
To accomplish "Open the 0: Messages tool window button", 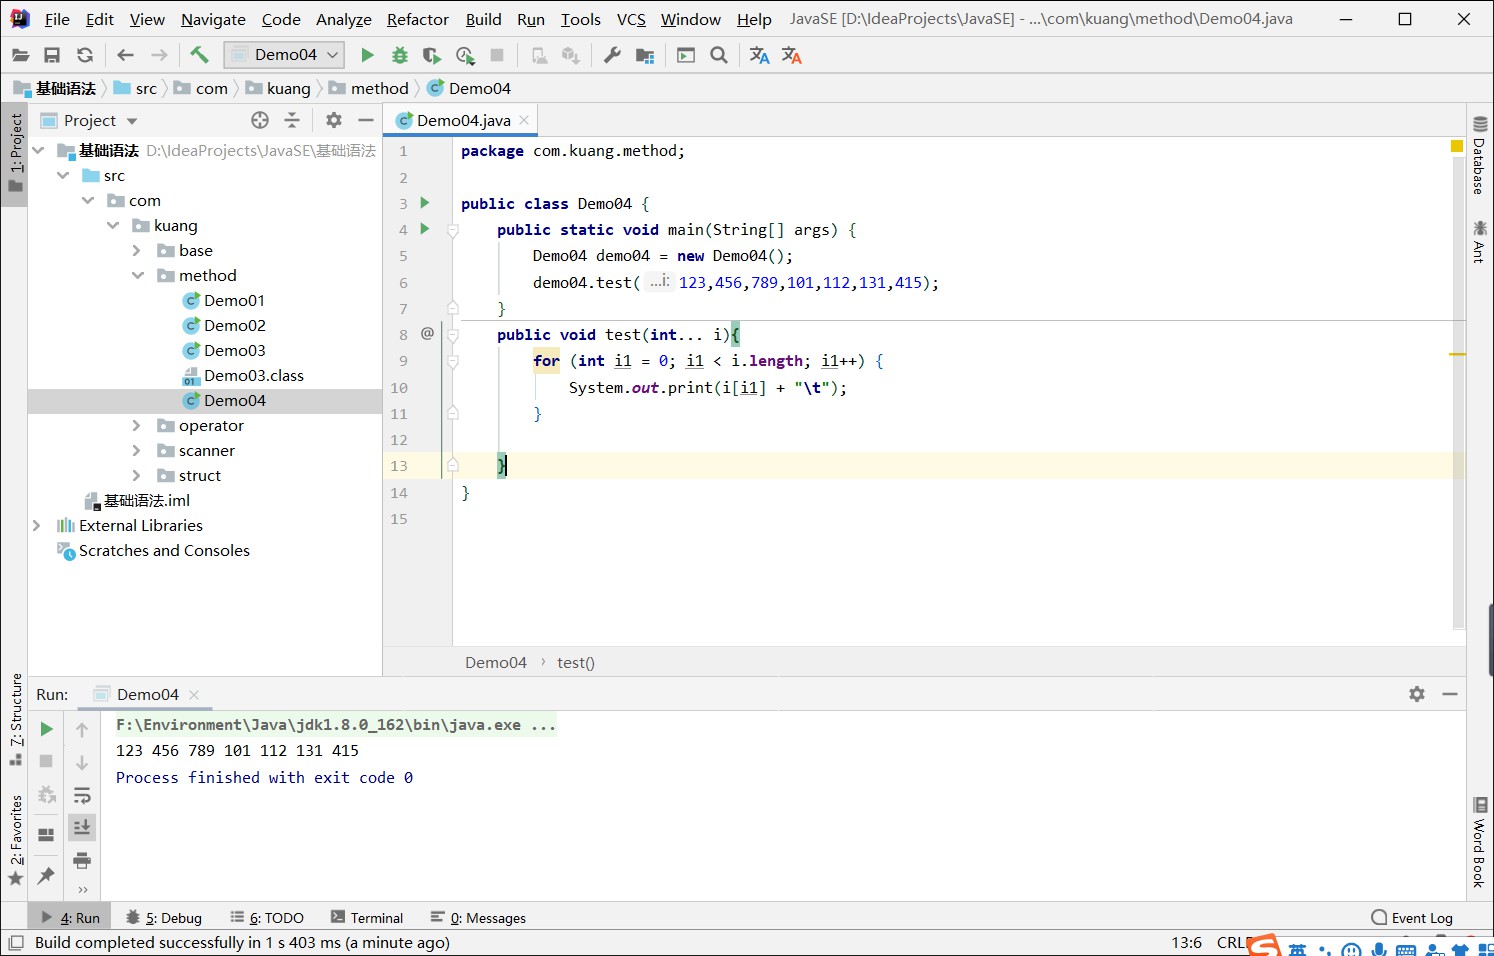I will (x=478, y=918).
